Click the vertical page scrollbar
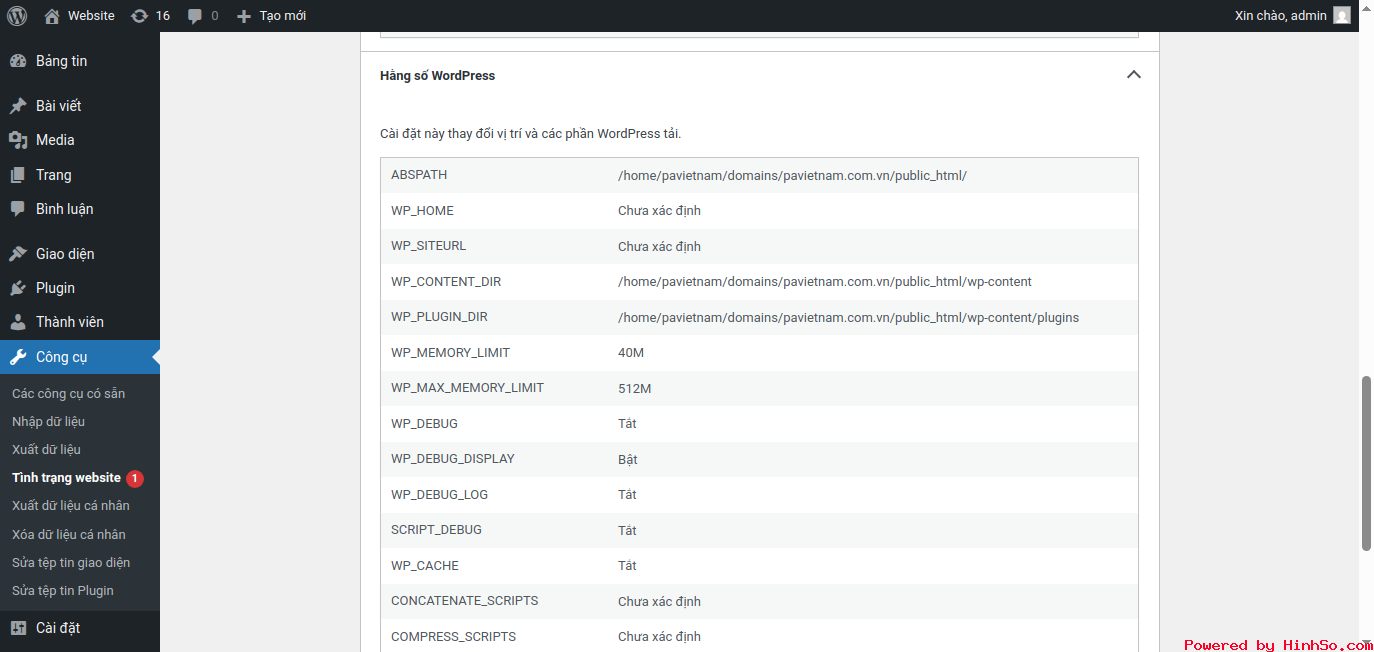This screenshot has height=652, width=1374. pos(1366,463)
